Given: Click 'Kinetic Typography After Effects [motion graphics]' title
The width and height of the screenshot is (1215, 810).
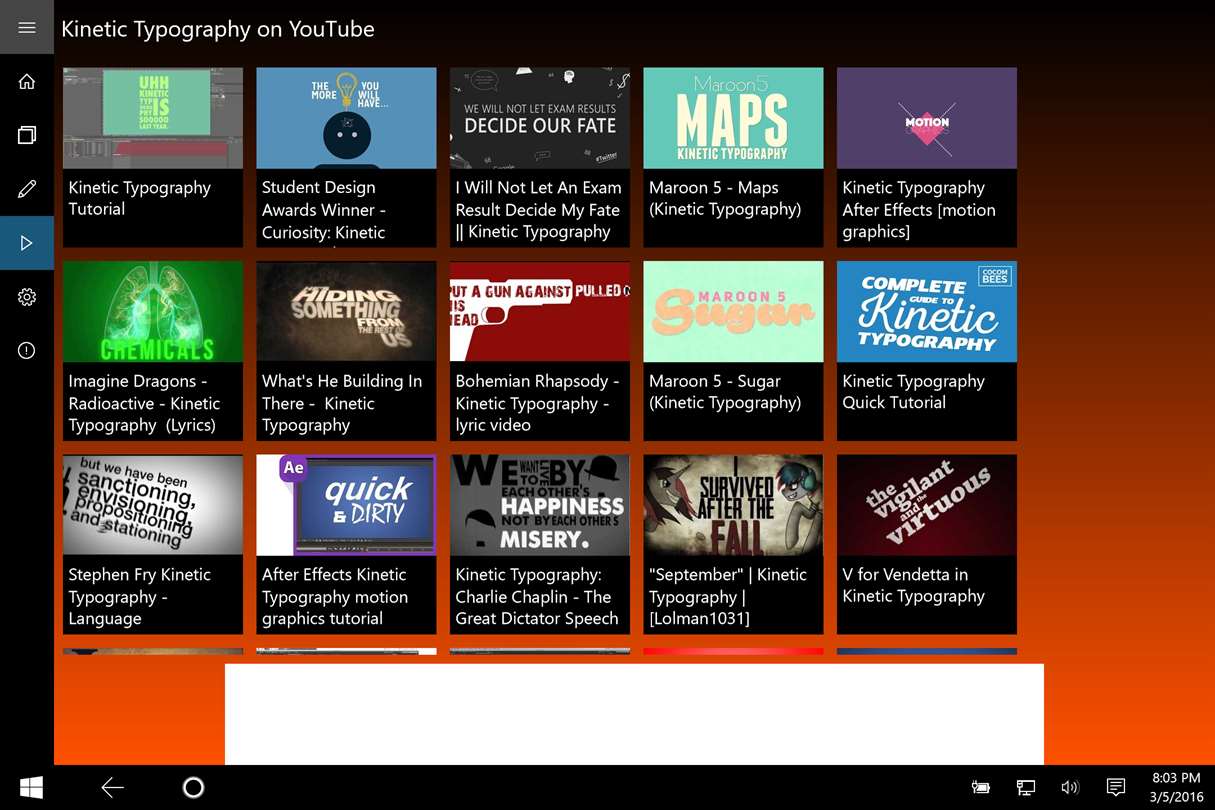Looking at the screenshot, I should (919, 209).
